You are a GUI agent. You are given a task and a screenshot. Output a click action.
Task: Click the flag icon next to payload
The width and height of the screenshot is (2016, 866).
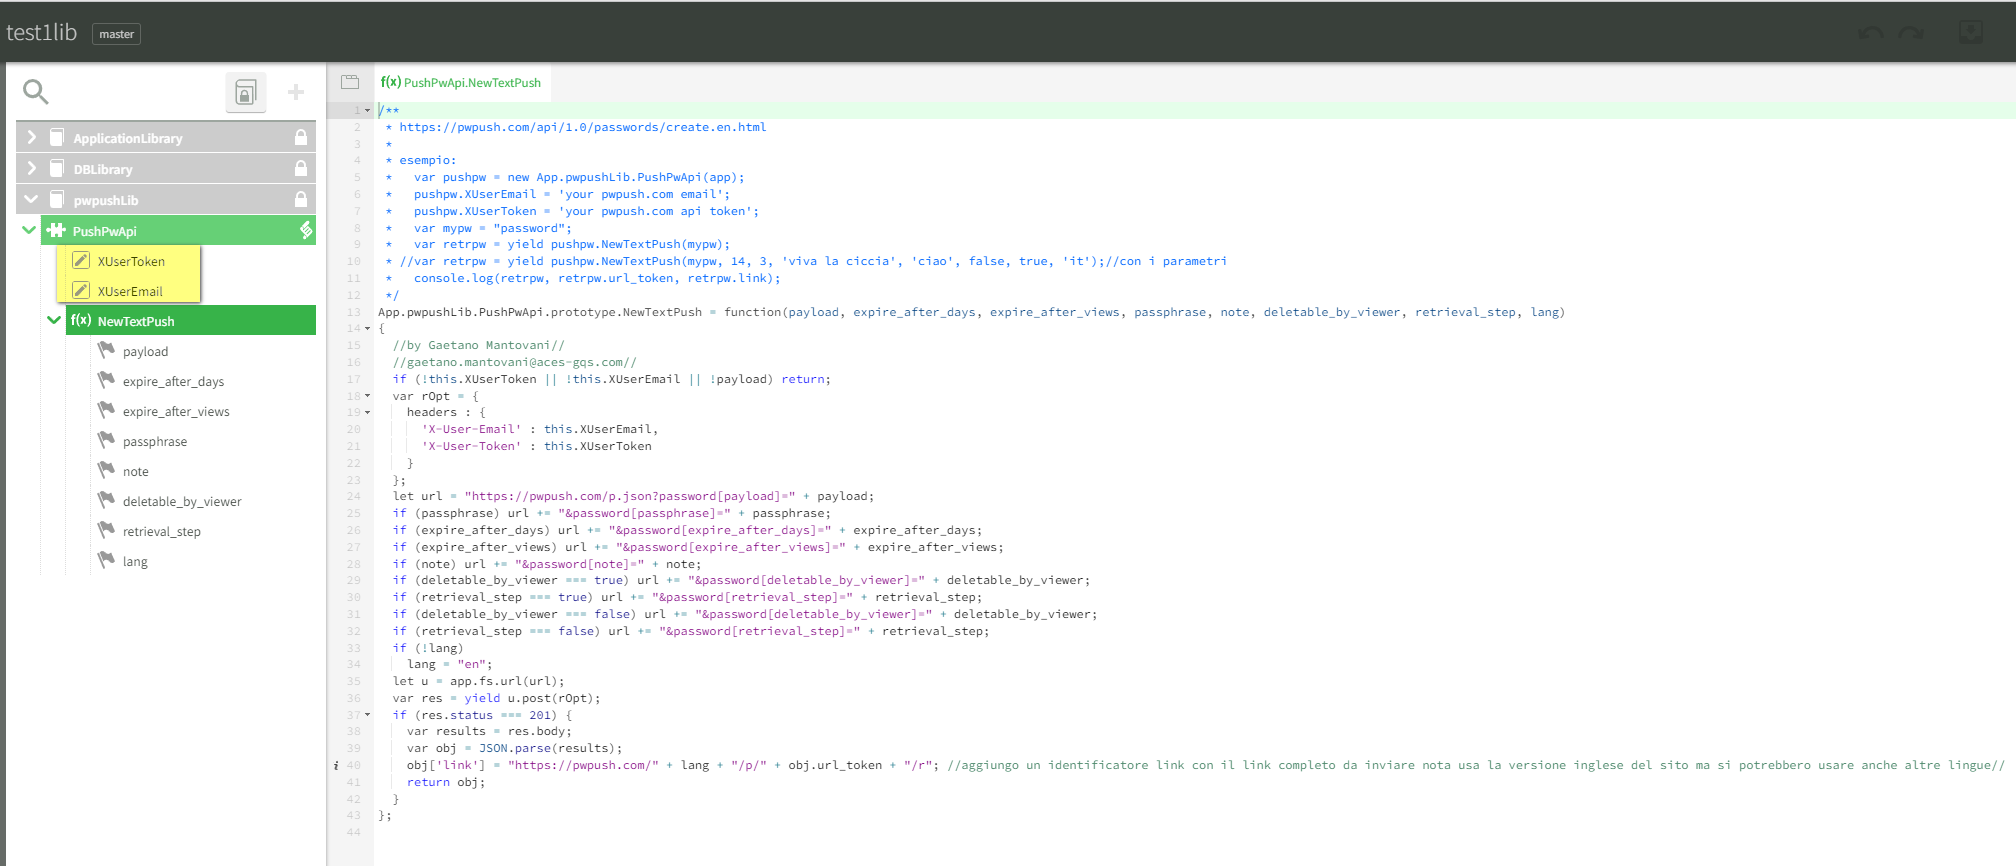[x=106, y=351]
